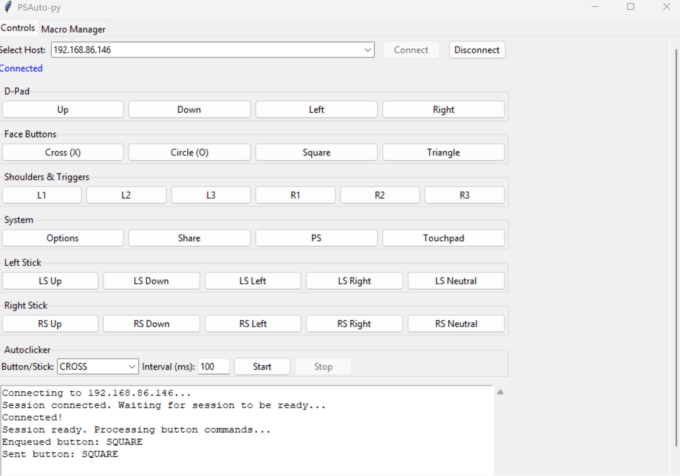Click RS Left button
This screenshot has height=476, width=680.
click(253, 324)
